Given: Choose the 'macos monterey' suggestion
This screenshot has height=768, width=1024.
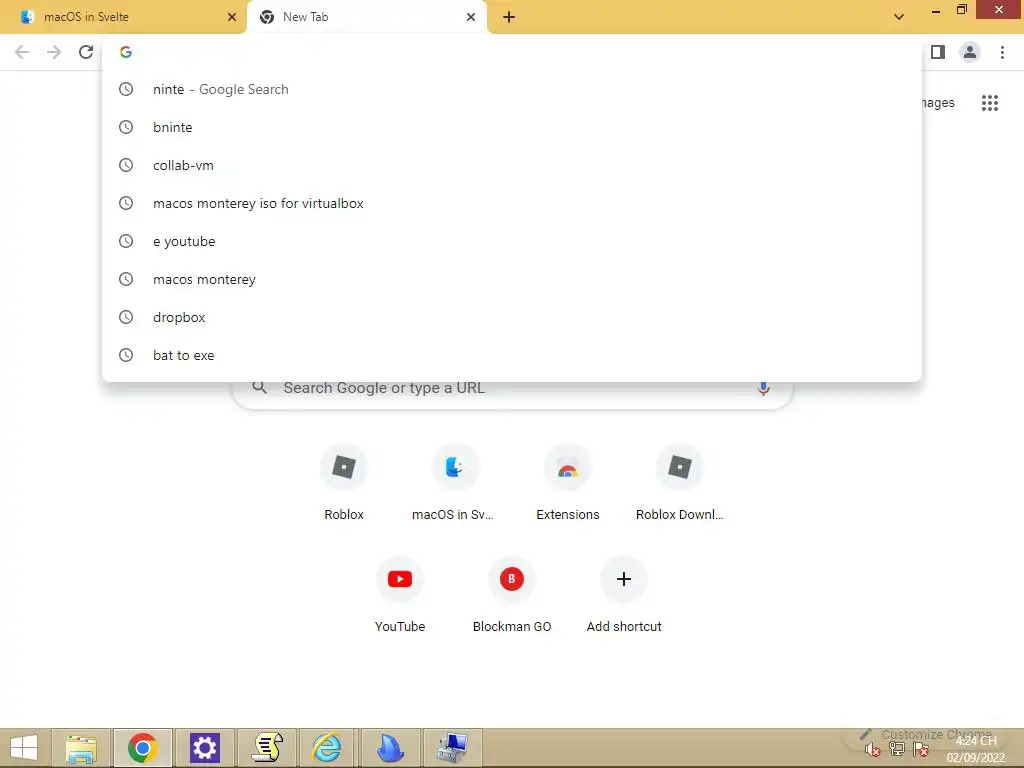Looking at the screenshot, I should click(x=512, y=279).
